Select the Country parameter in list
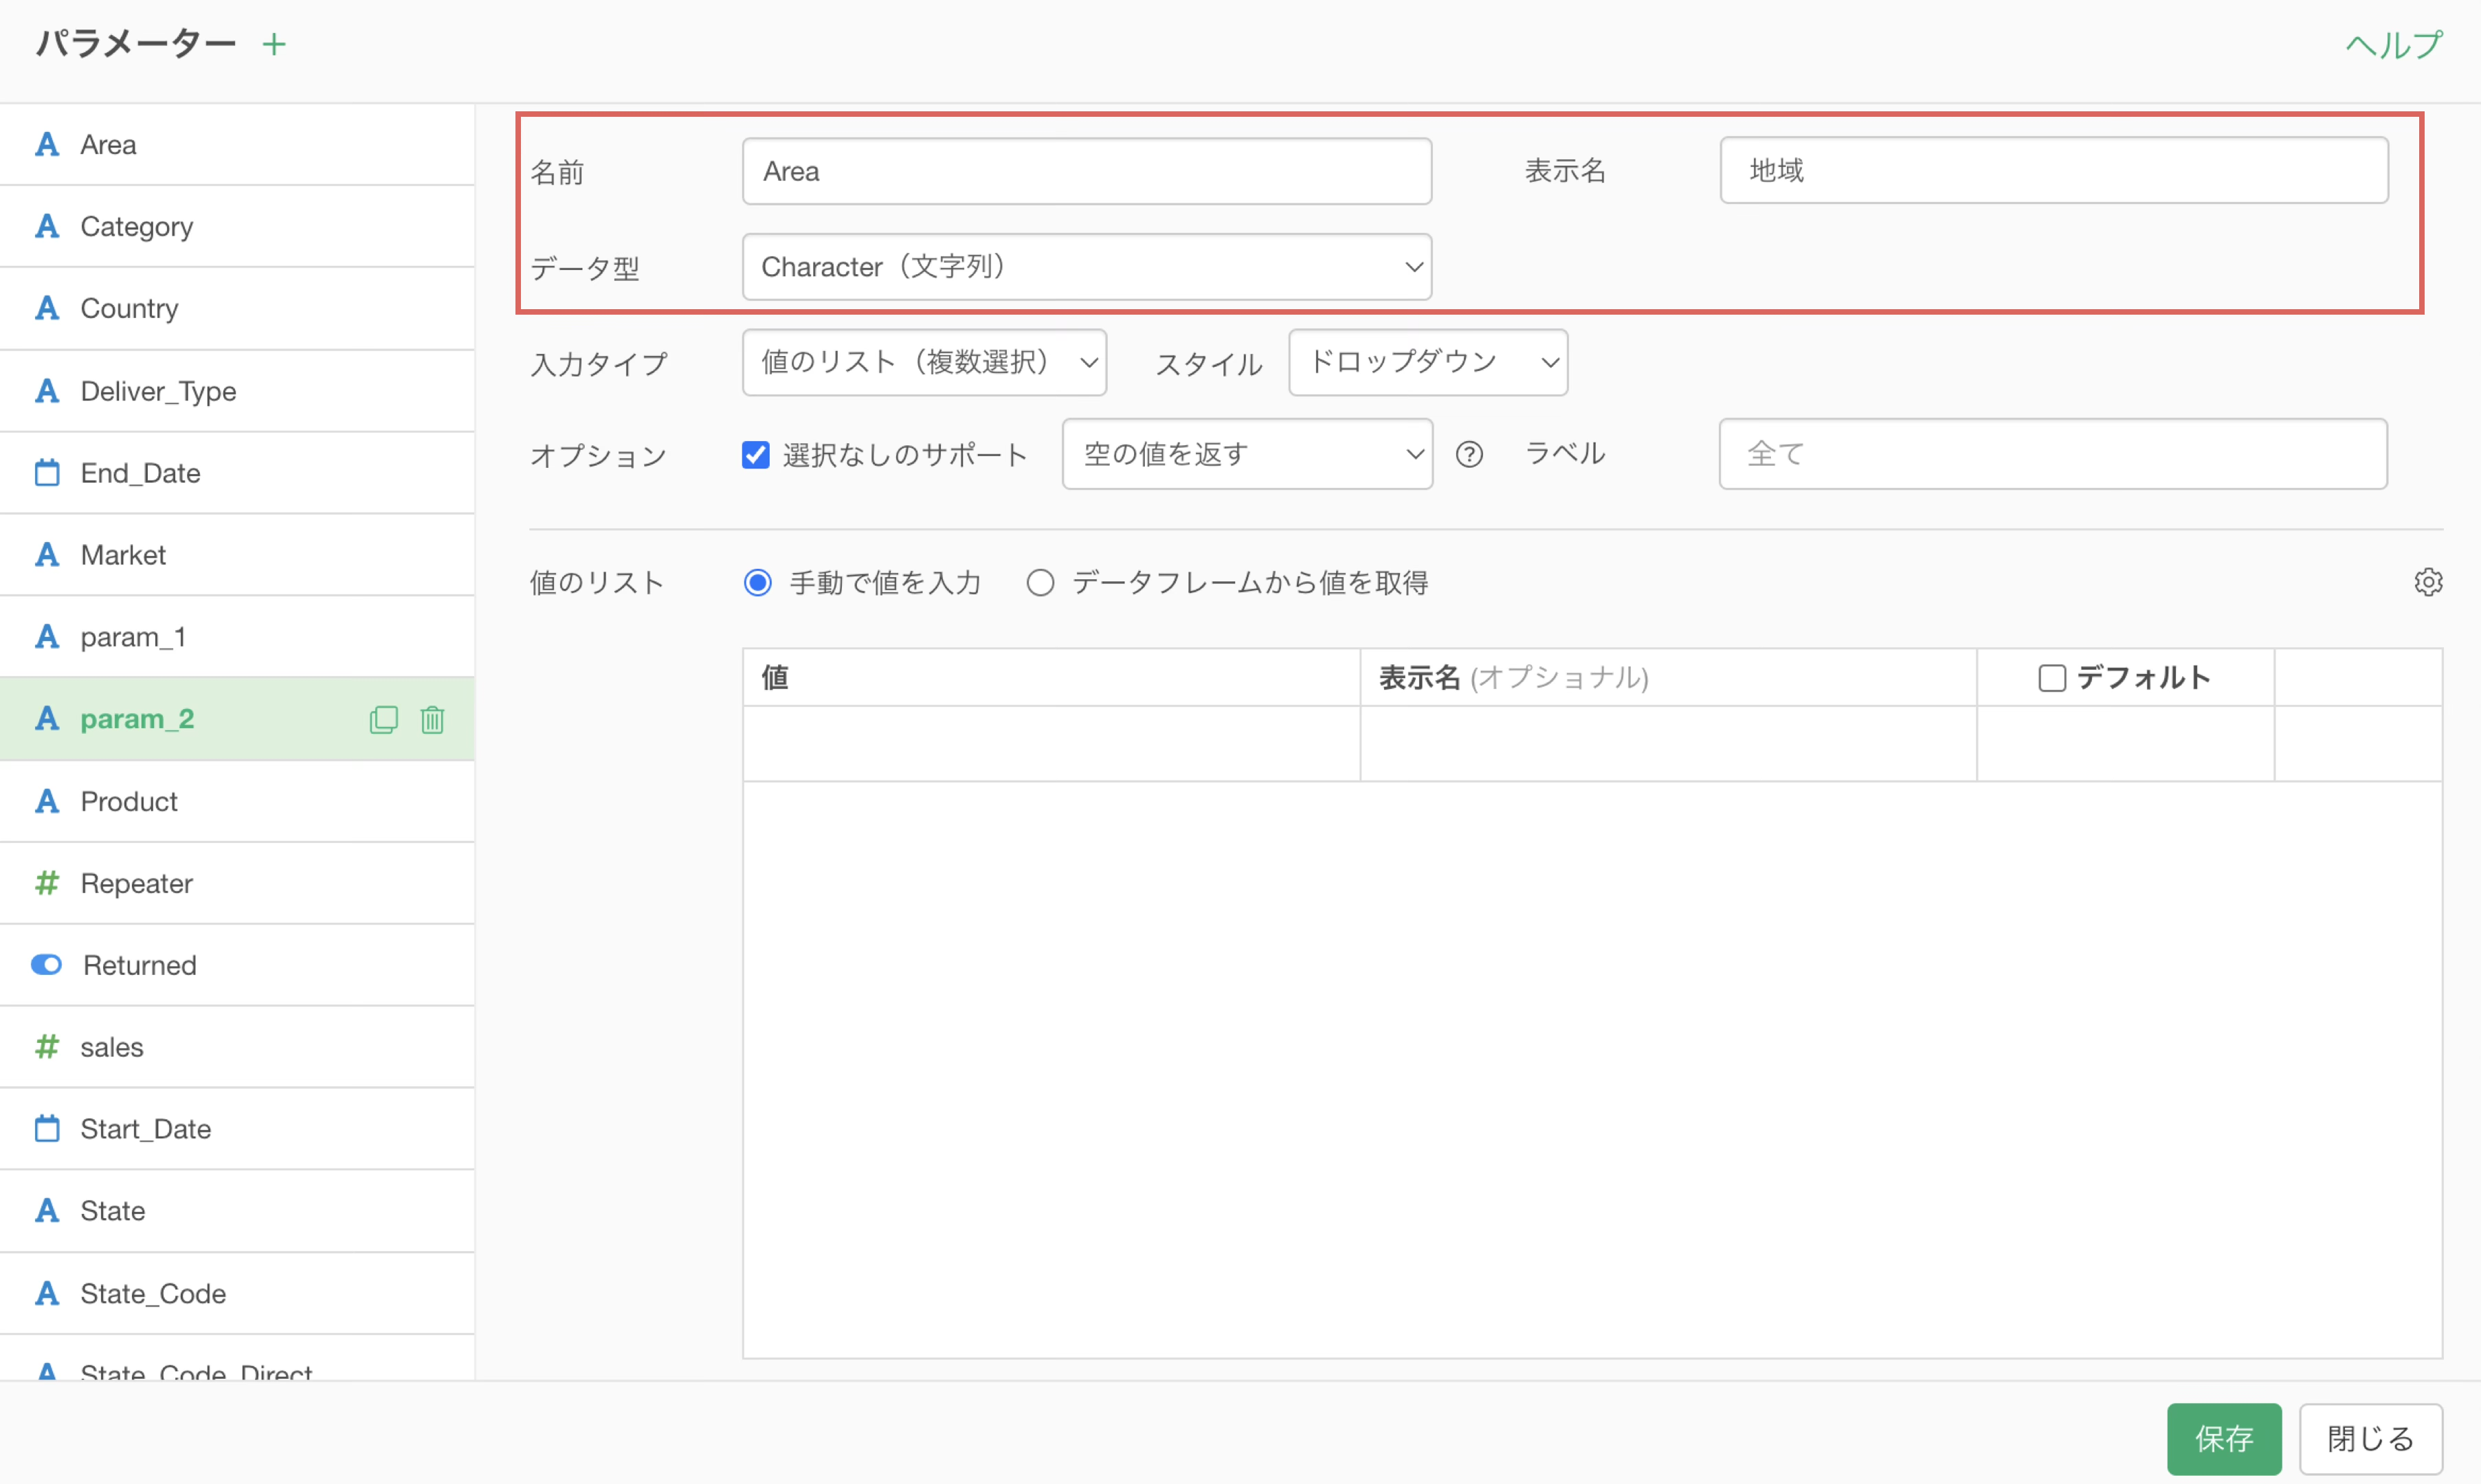Image resolution: width=2481 pixels, height=1484 pixels. click(130, 308)
